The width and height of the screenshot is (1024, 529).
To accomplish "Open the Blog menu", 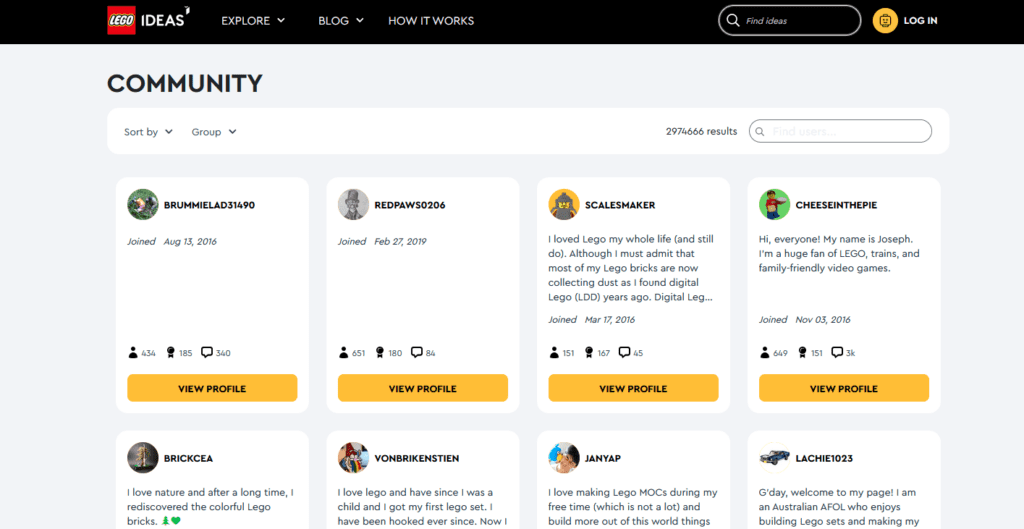I will point(341,20).
